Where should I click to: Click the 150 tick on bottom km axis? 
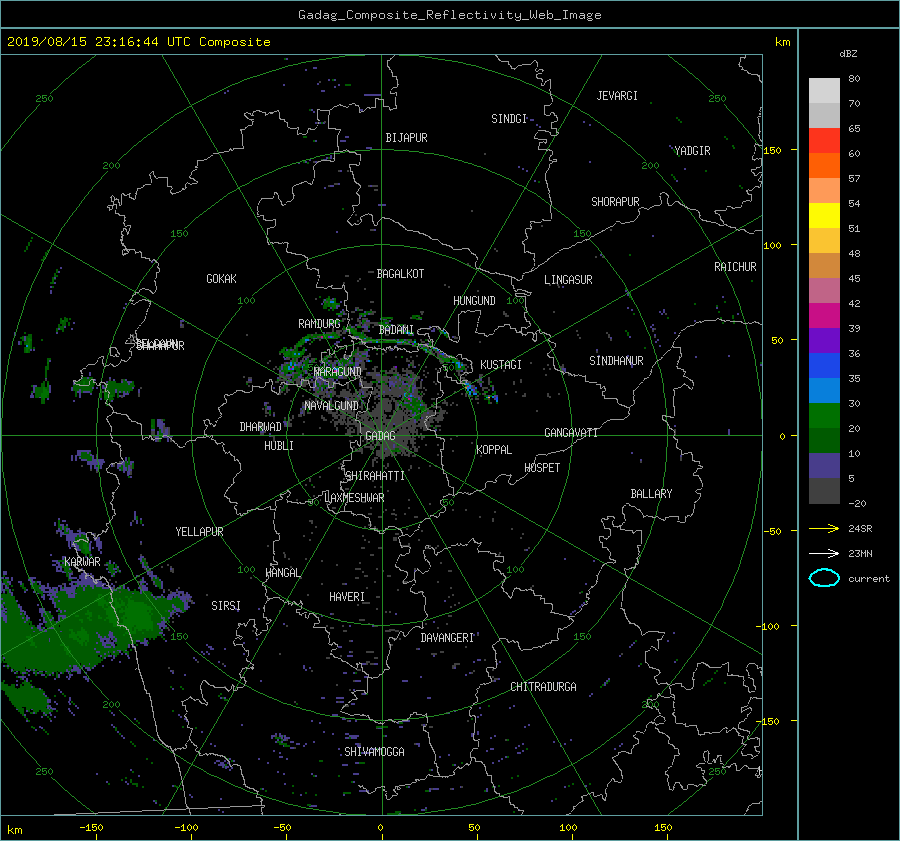coord(663,828)
